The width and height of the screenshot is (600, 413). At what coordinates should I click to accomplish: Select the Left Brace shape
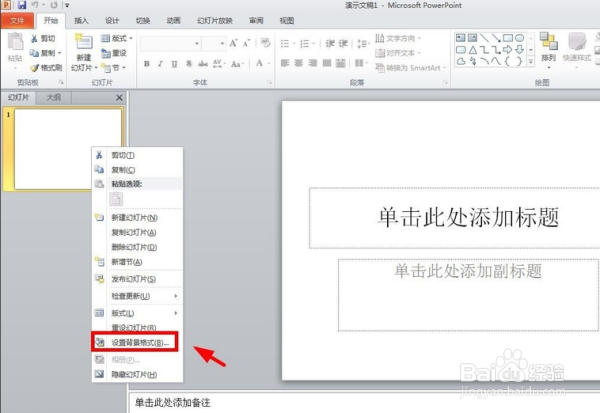[507, 61]
